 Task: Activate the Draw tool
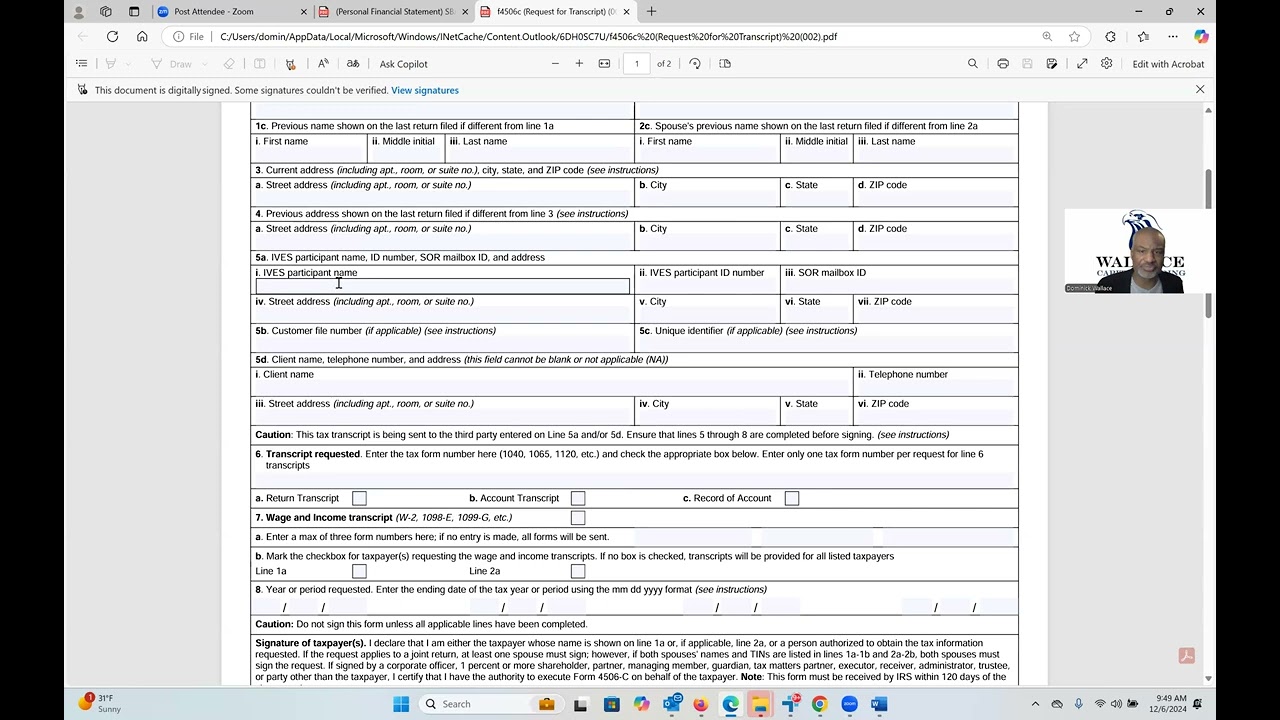pos(172,64)
